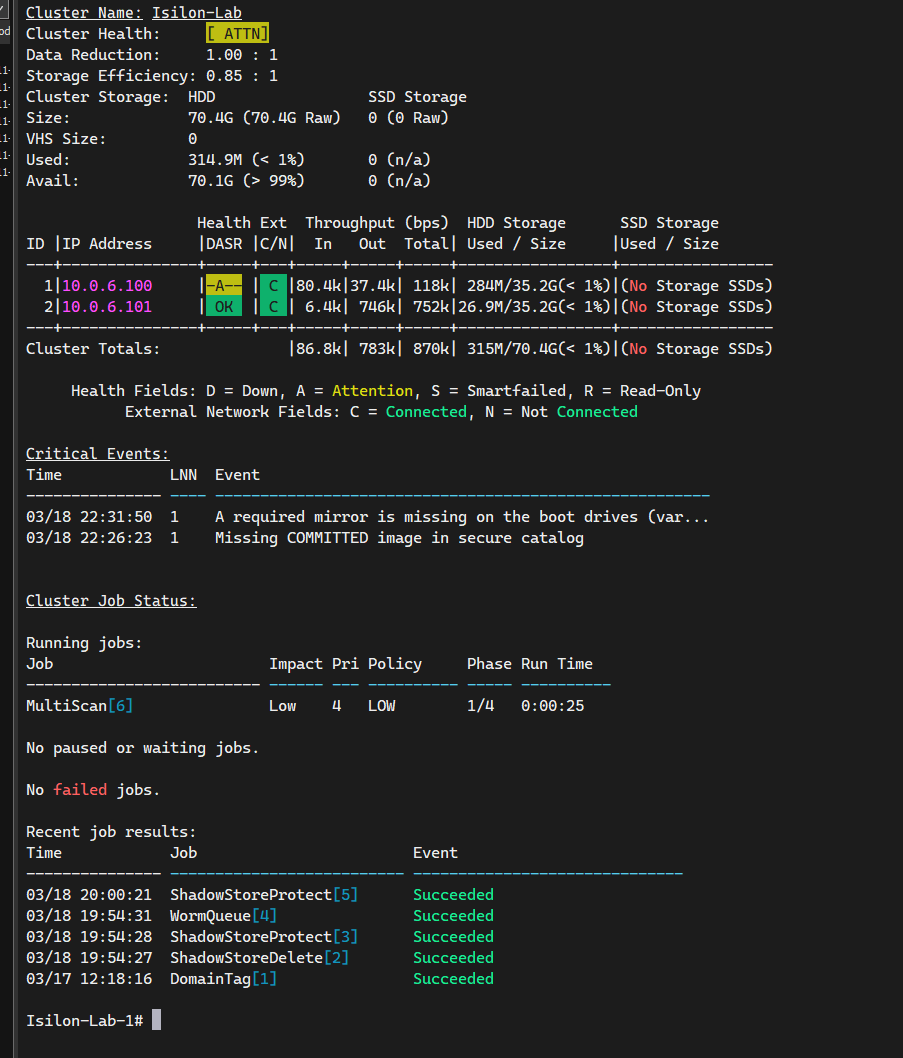
Task: Select the OK health indicator for node 2
Action: [x=222, y=306]
